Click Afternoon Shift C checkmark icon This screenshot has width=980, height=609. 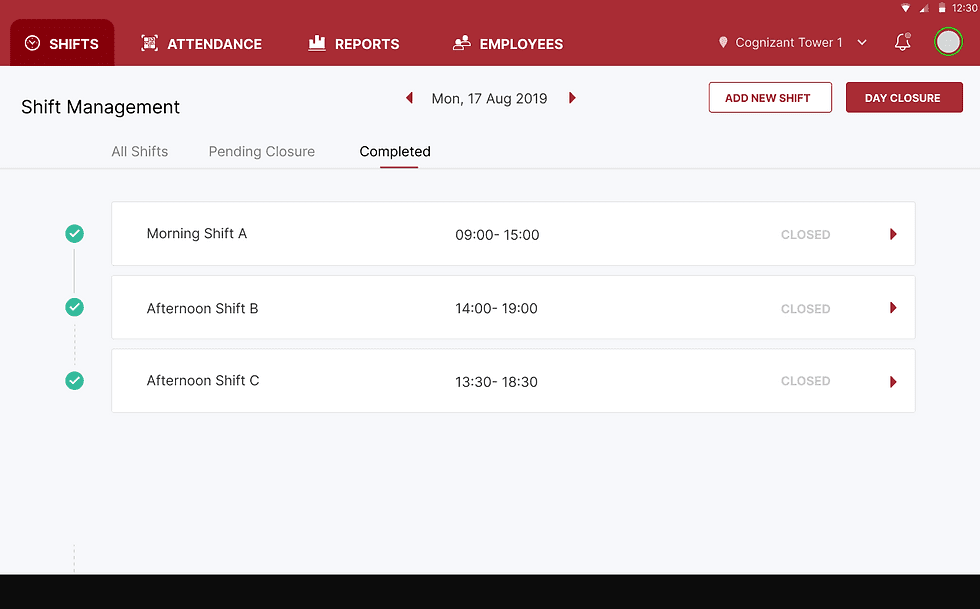74,381
